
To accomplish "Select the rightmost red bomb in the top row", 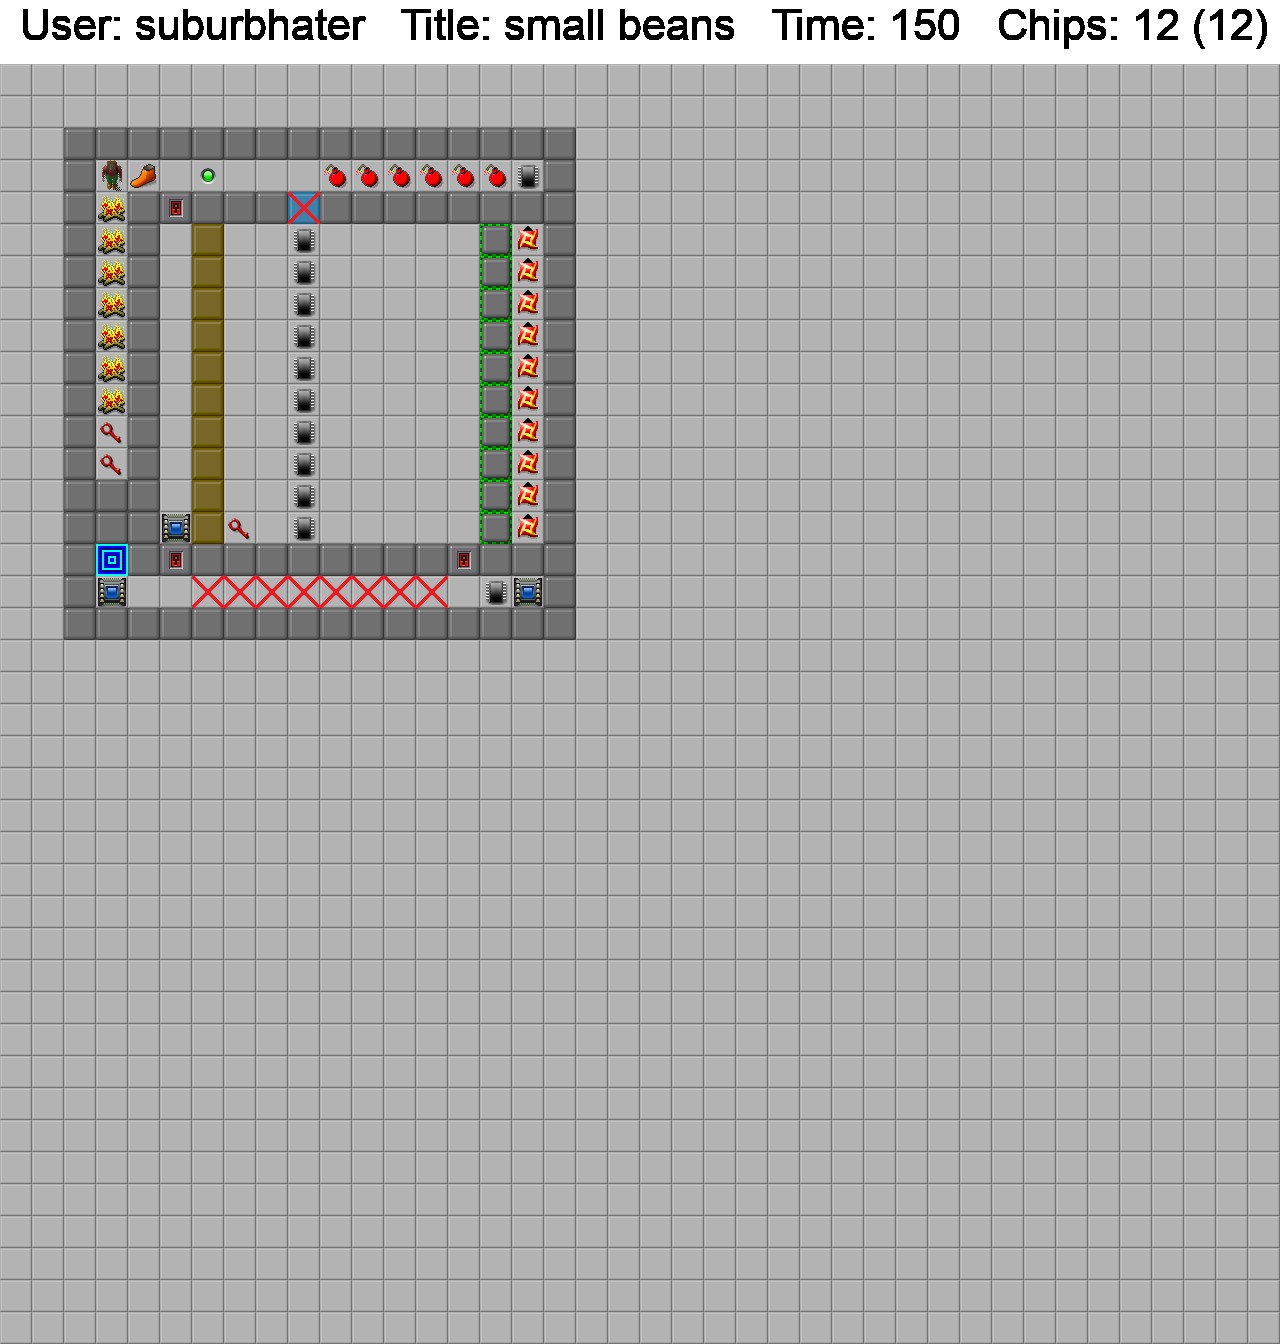I will tap(496, 176).
